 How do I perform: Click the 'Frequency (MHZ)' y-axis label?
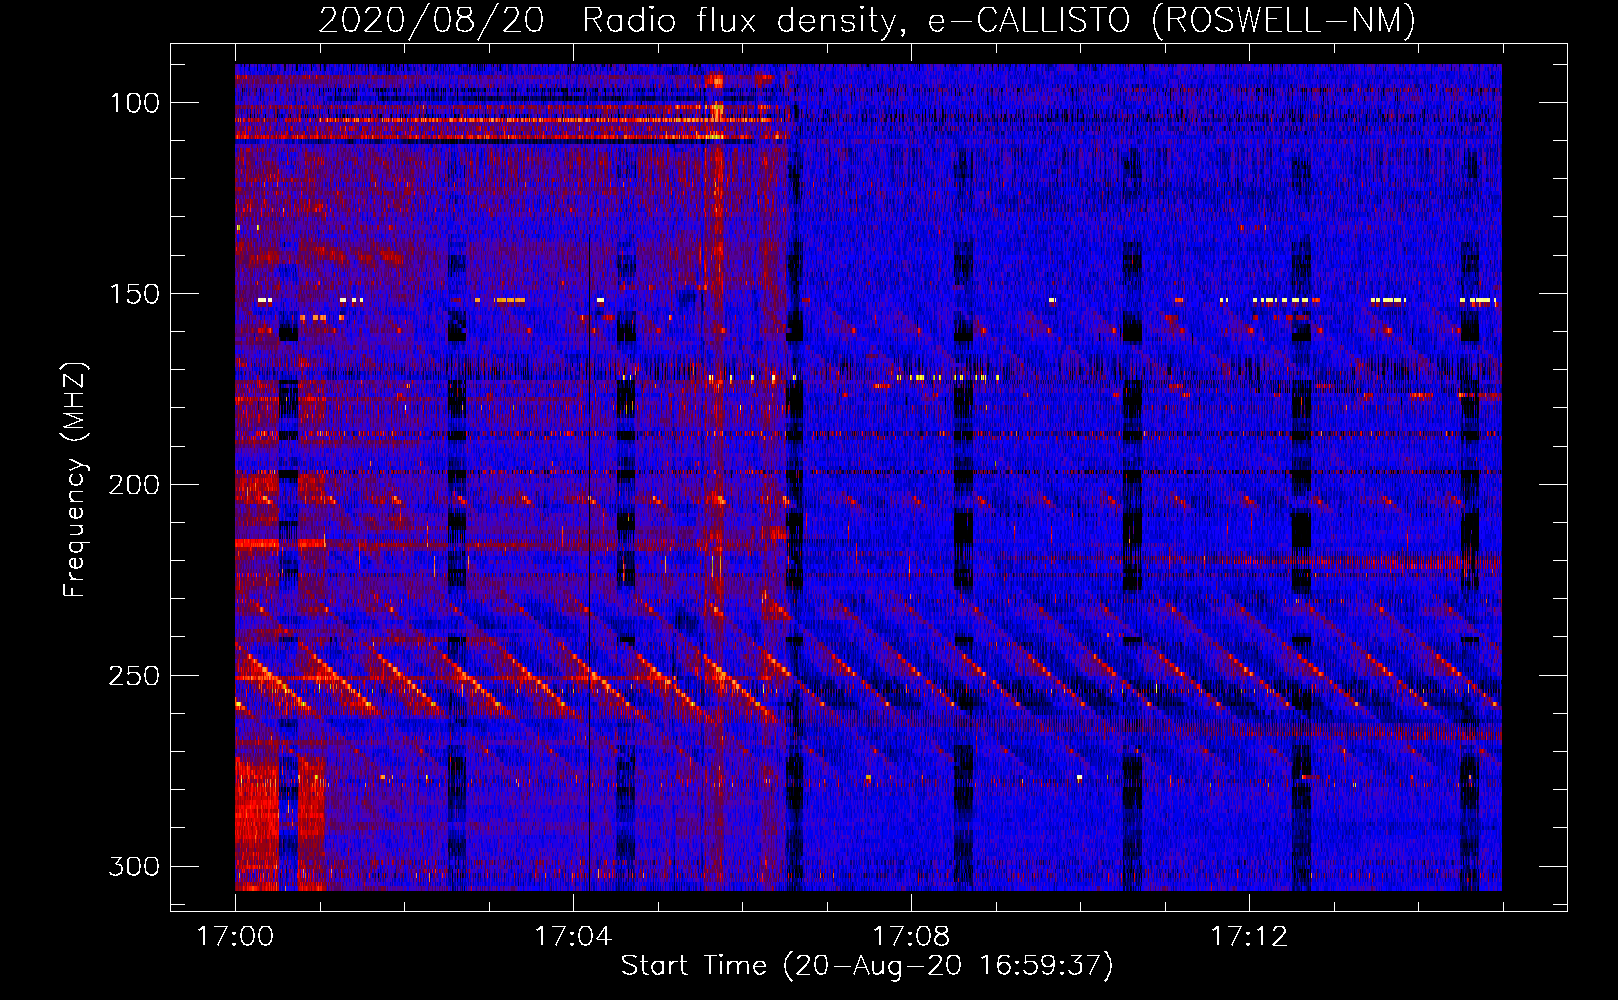pyautogui.click(x=75, y=479)
